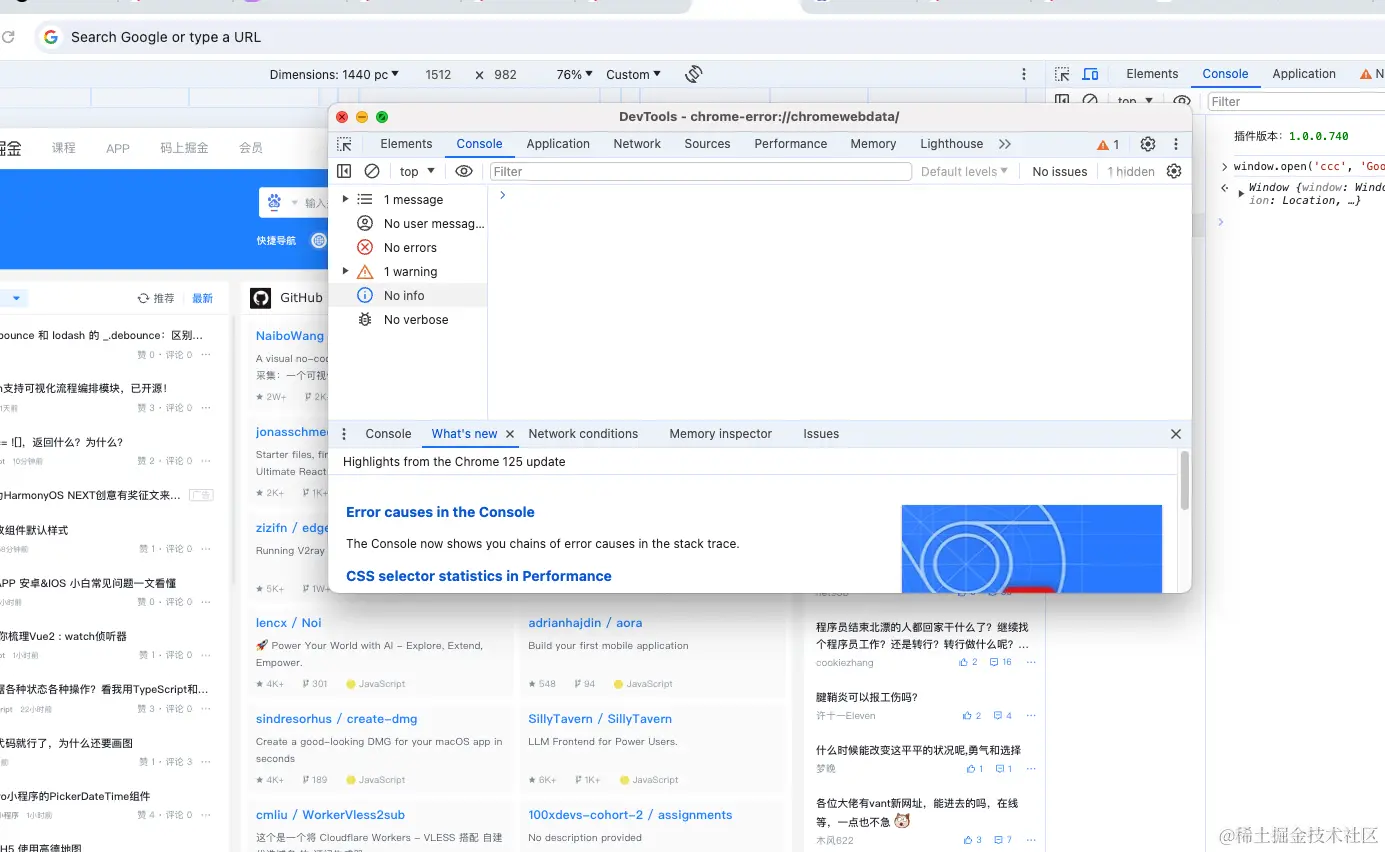Open Memory inspector drawer tab
This screenshot has width=1385, height=852.
[720, 434]
